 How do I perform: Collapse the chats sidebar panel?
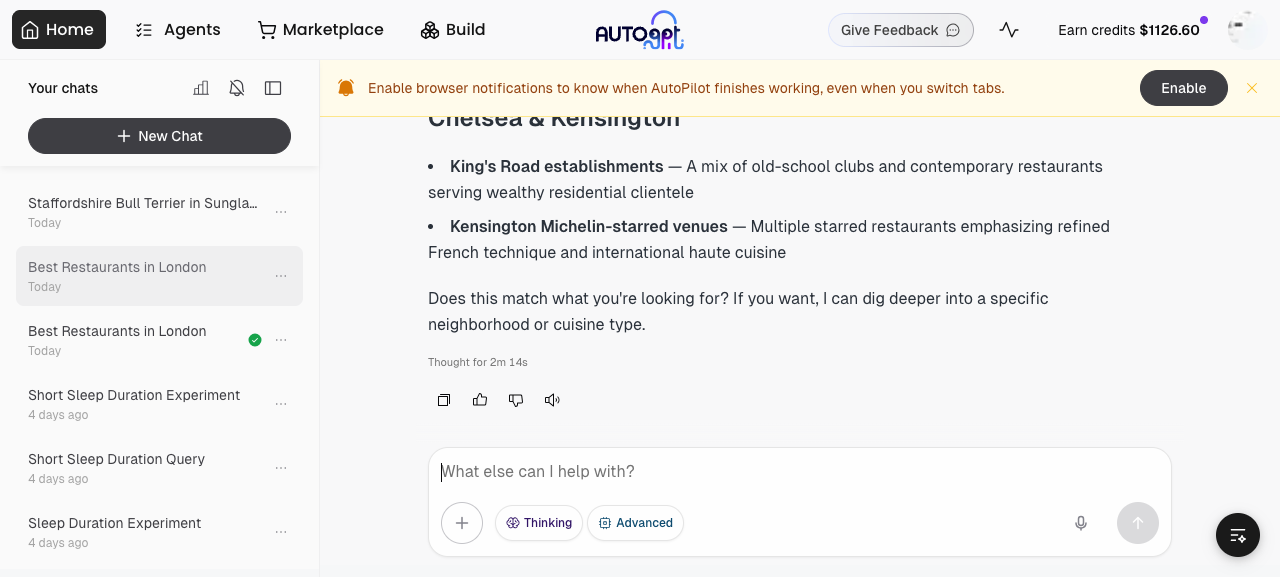(273, 88)
